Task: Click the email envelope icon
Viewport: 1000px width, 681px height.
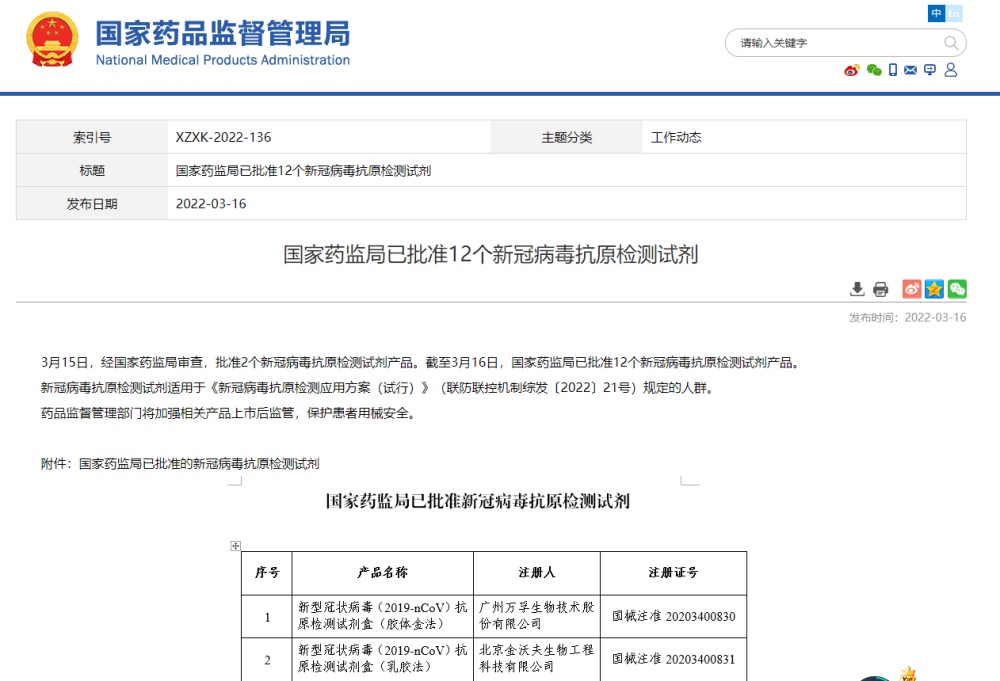Action: 911,70
